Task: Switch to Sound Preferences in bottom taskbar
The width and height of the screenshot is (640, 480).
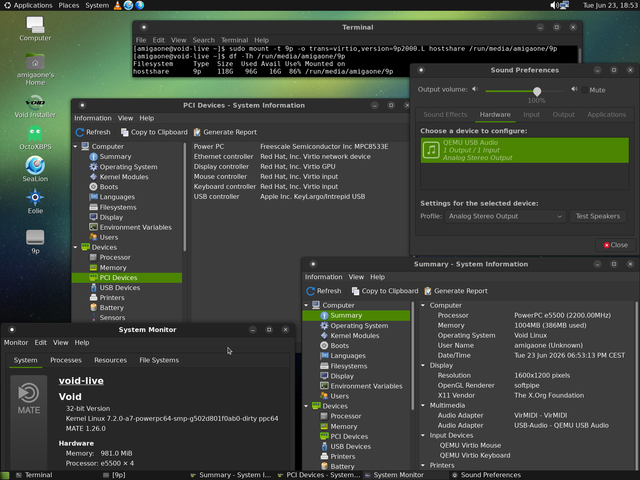Action: click(487, 475)
